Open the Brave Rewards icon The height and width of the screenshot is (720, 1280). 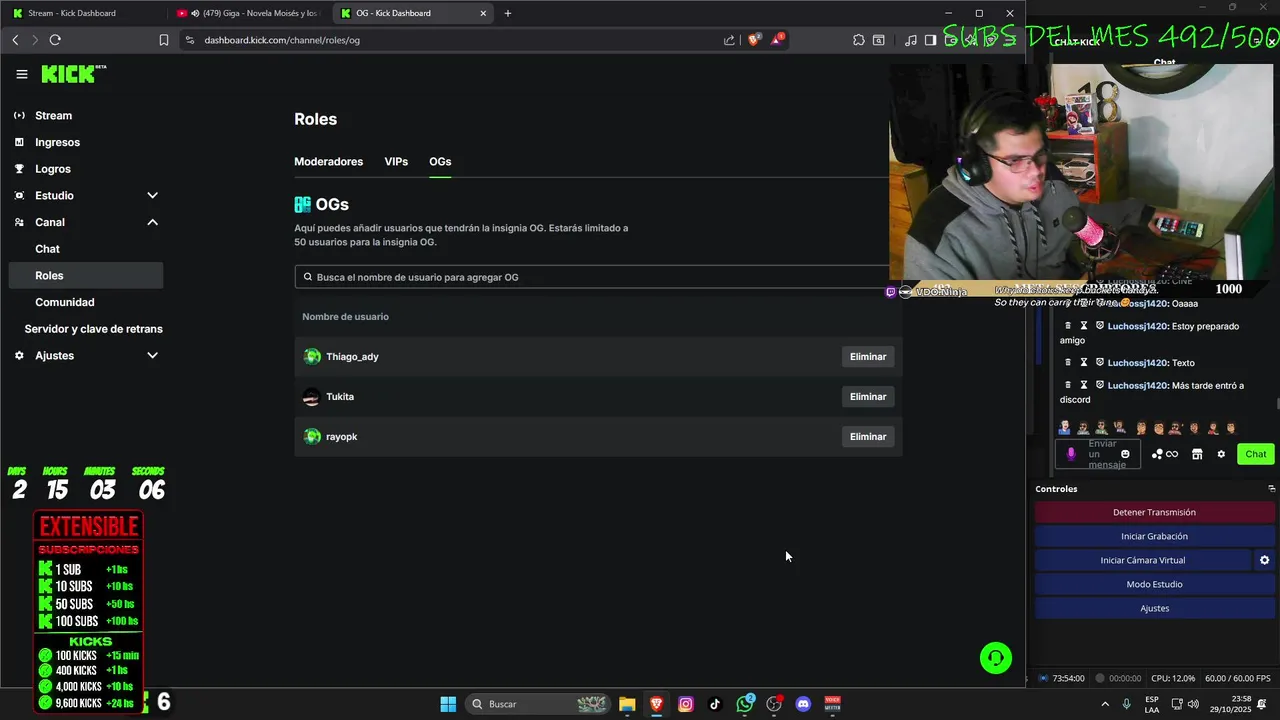(x=777, y=40)
